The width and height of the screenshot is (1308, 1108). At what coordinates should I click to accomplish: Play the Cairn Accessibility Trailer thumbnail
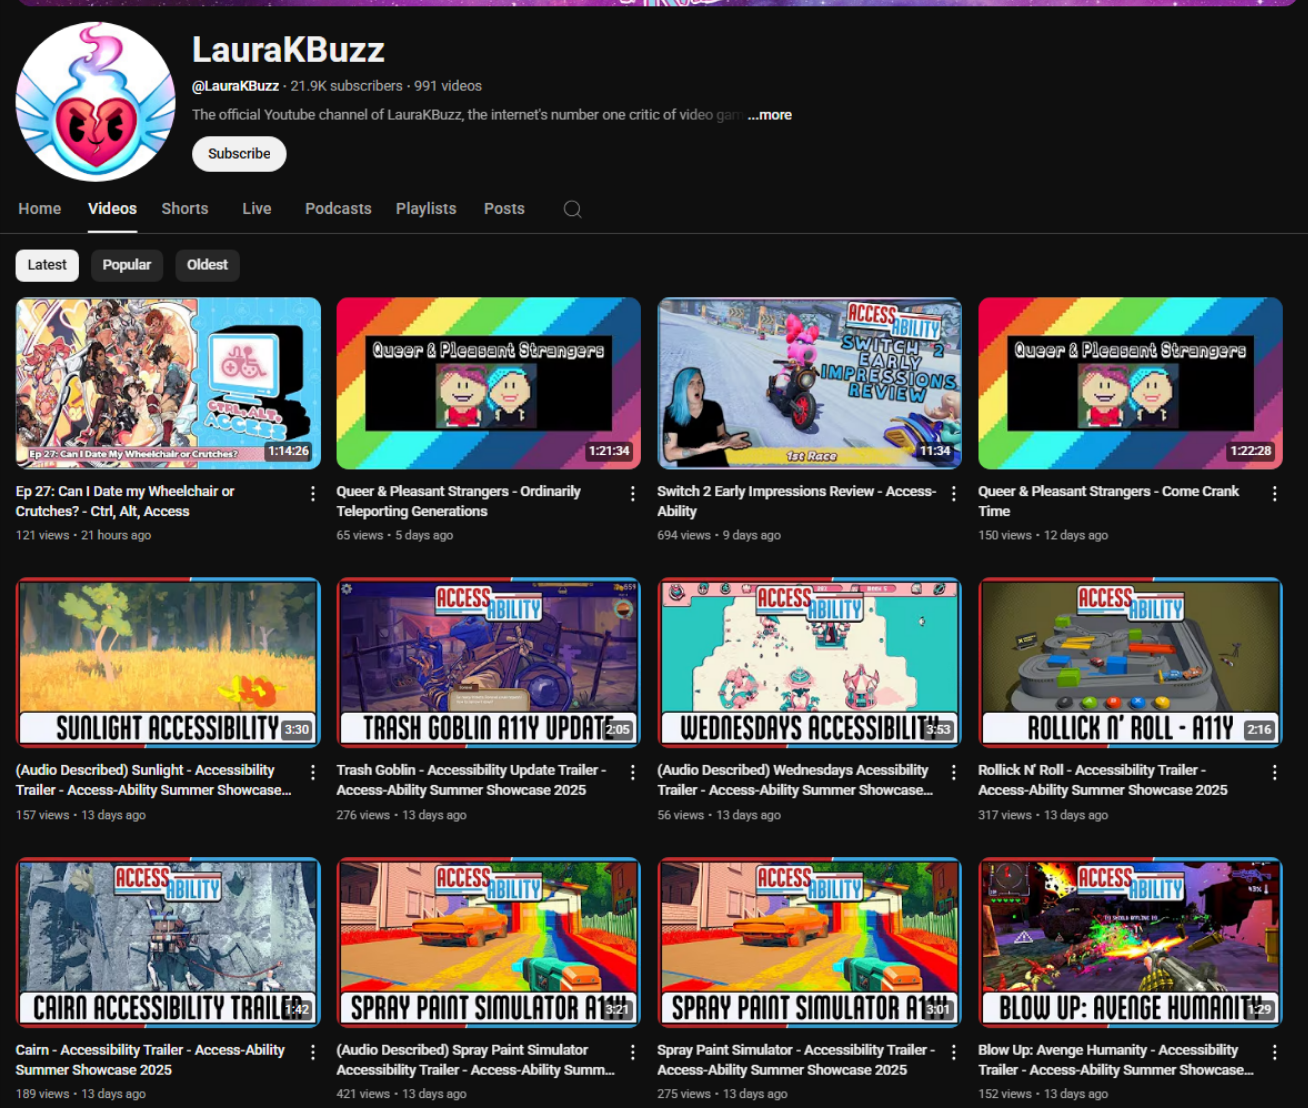[168, 942]
